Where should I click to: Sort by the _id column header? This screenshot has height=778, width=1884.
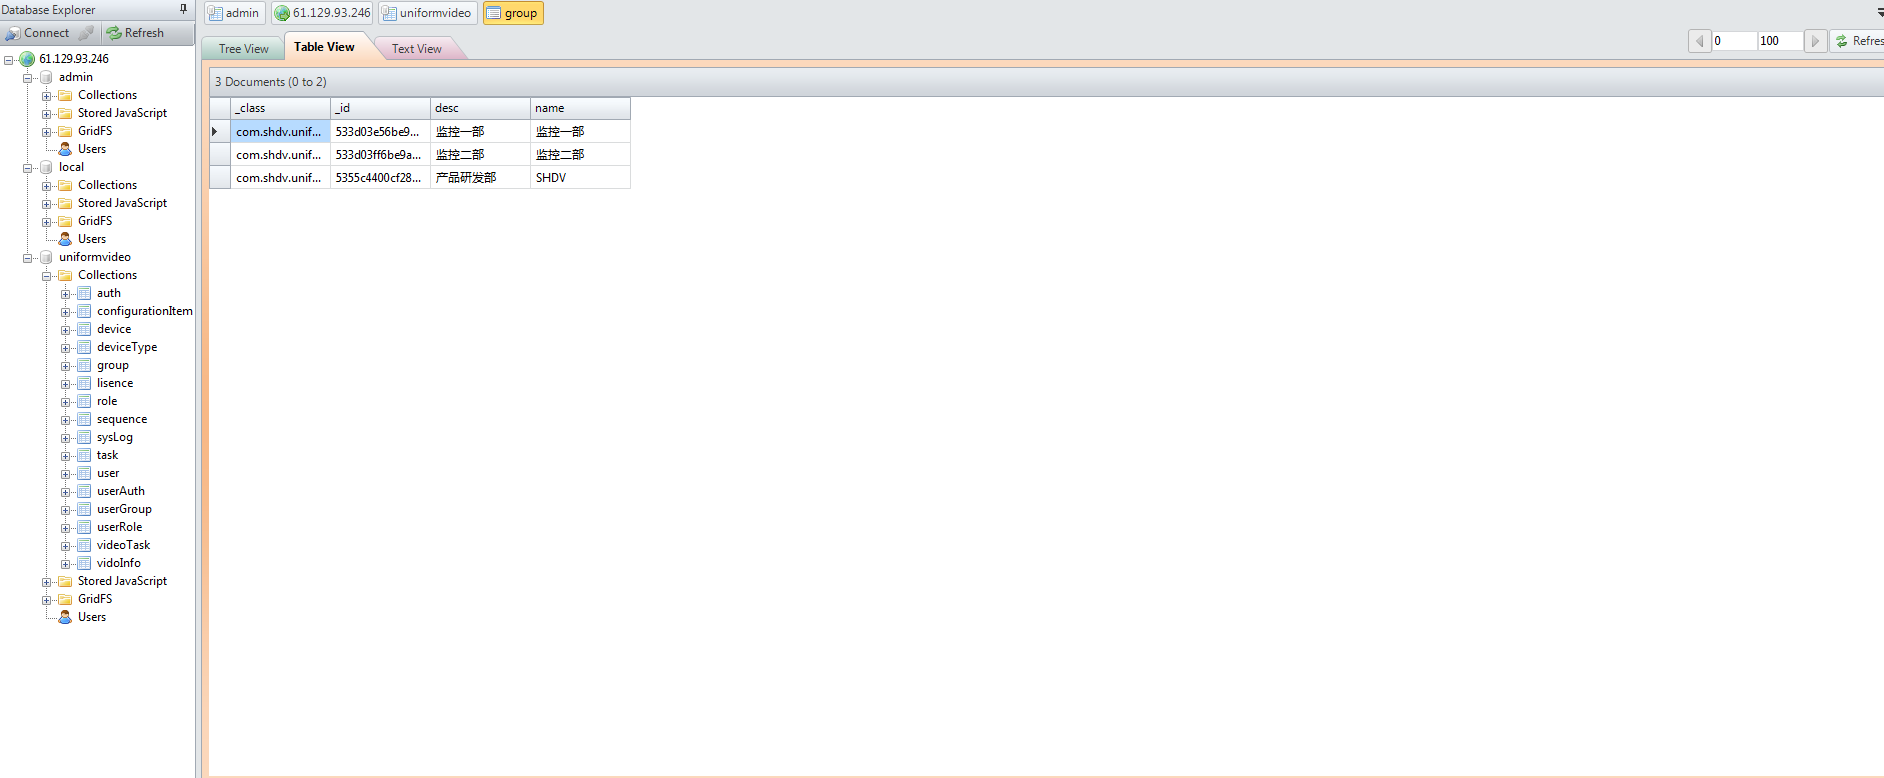(x=380, y=108)
